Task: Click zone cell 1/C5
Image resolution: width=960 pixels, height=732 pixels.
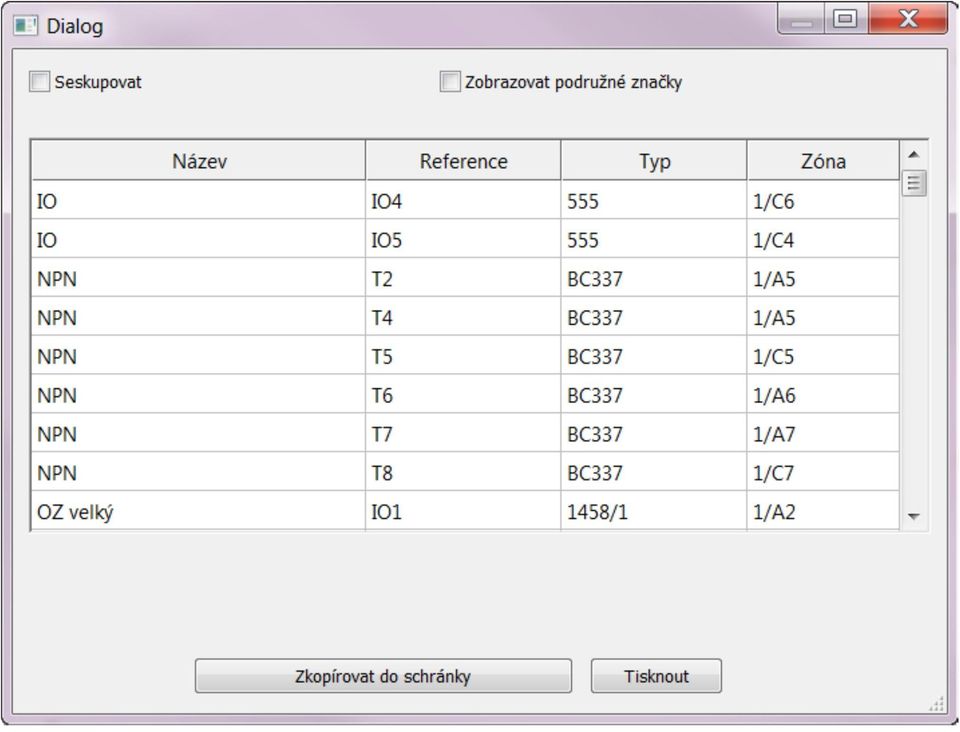Action: tap(823, 356)
